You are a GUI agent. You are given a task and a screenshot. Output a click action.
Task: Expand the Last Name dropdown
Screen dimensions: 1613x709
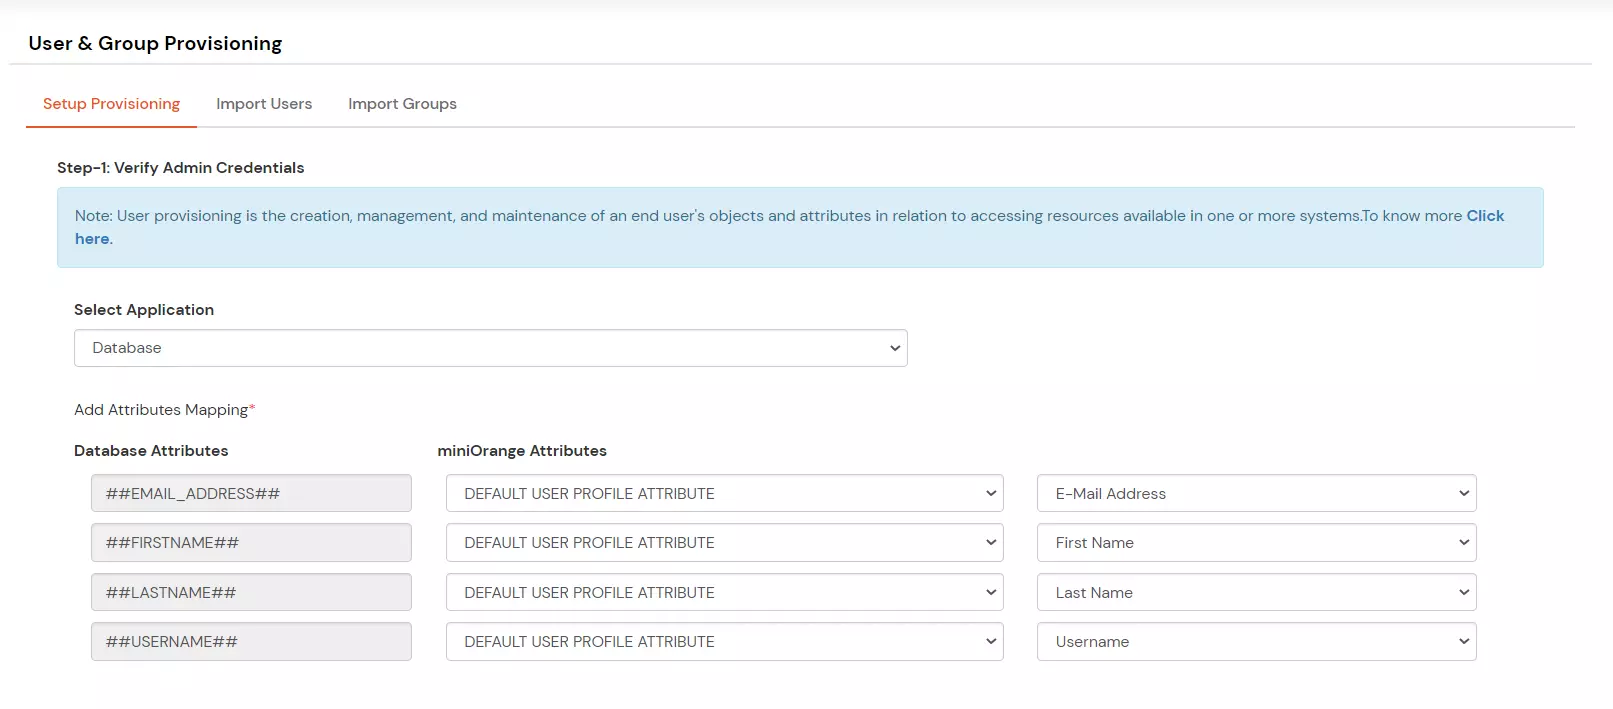coord(1256,592)
